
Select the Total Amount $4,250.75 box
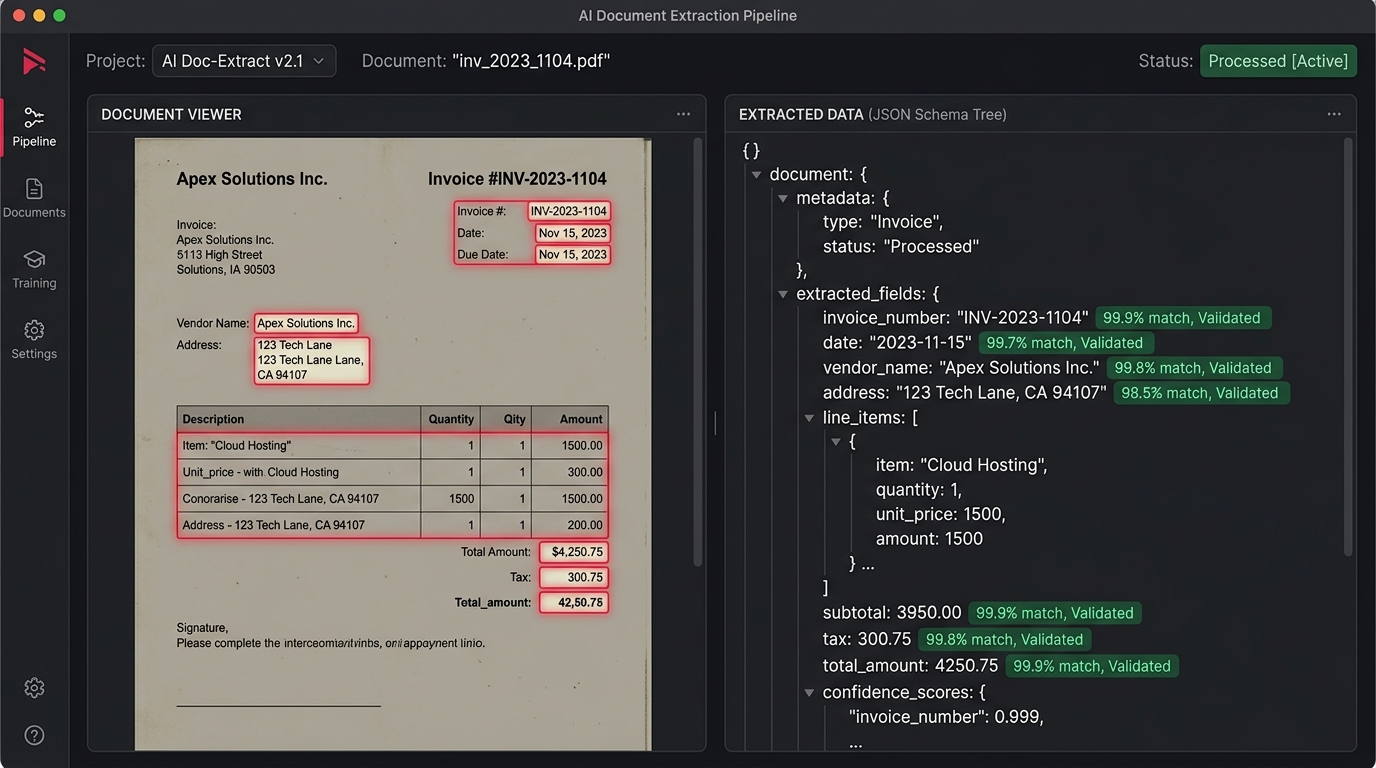[x=574, y=552]
